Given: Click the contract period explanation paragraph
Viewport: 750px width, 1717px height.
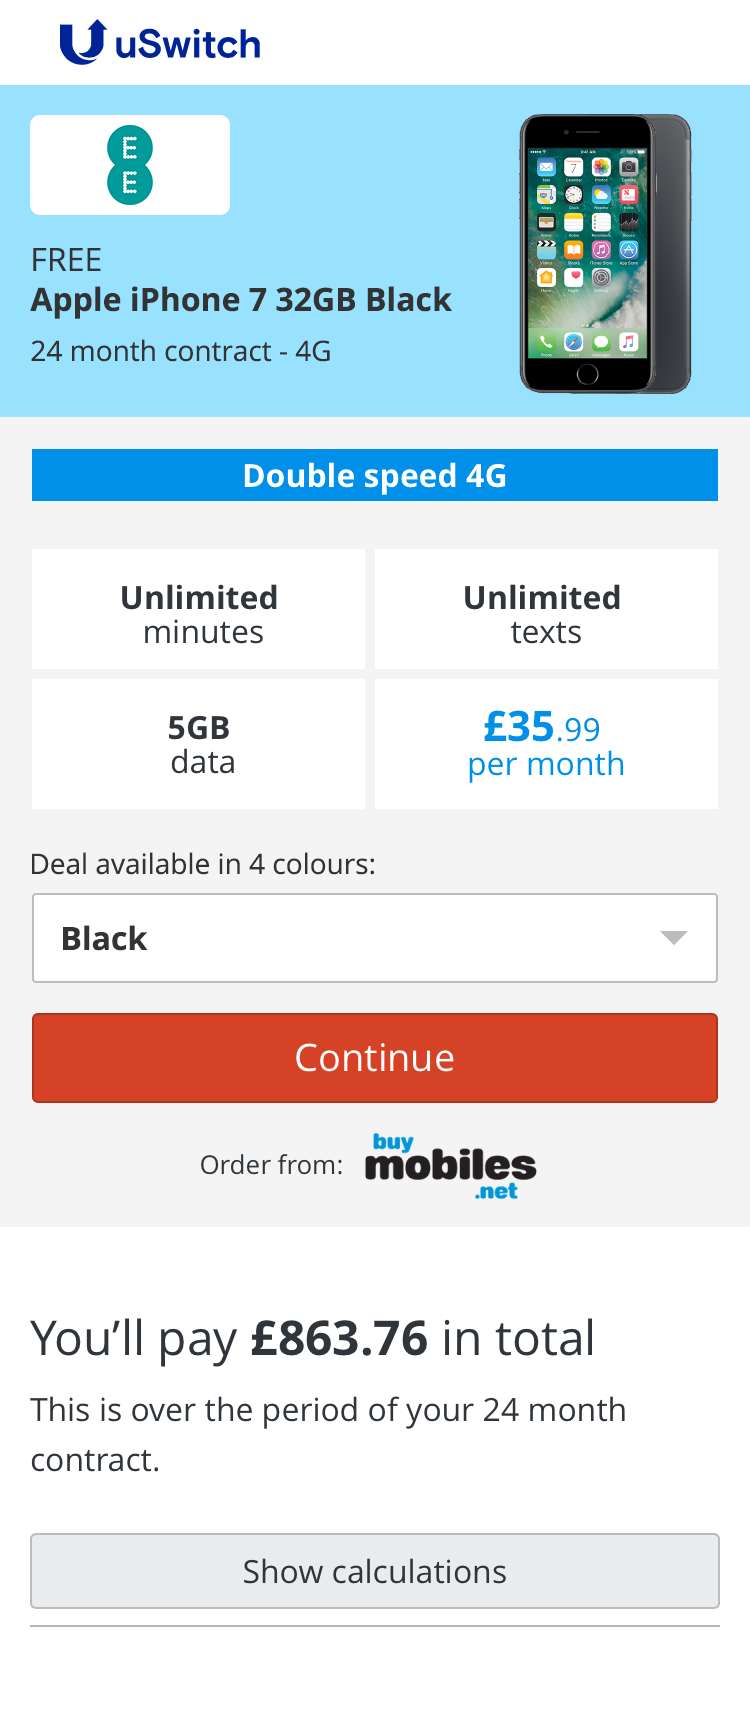Looking at the screenshot, I should pos(328,1434).
